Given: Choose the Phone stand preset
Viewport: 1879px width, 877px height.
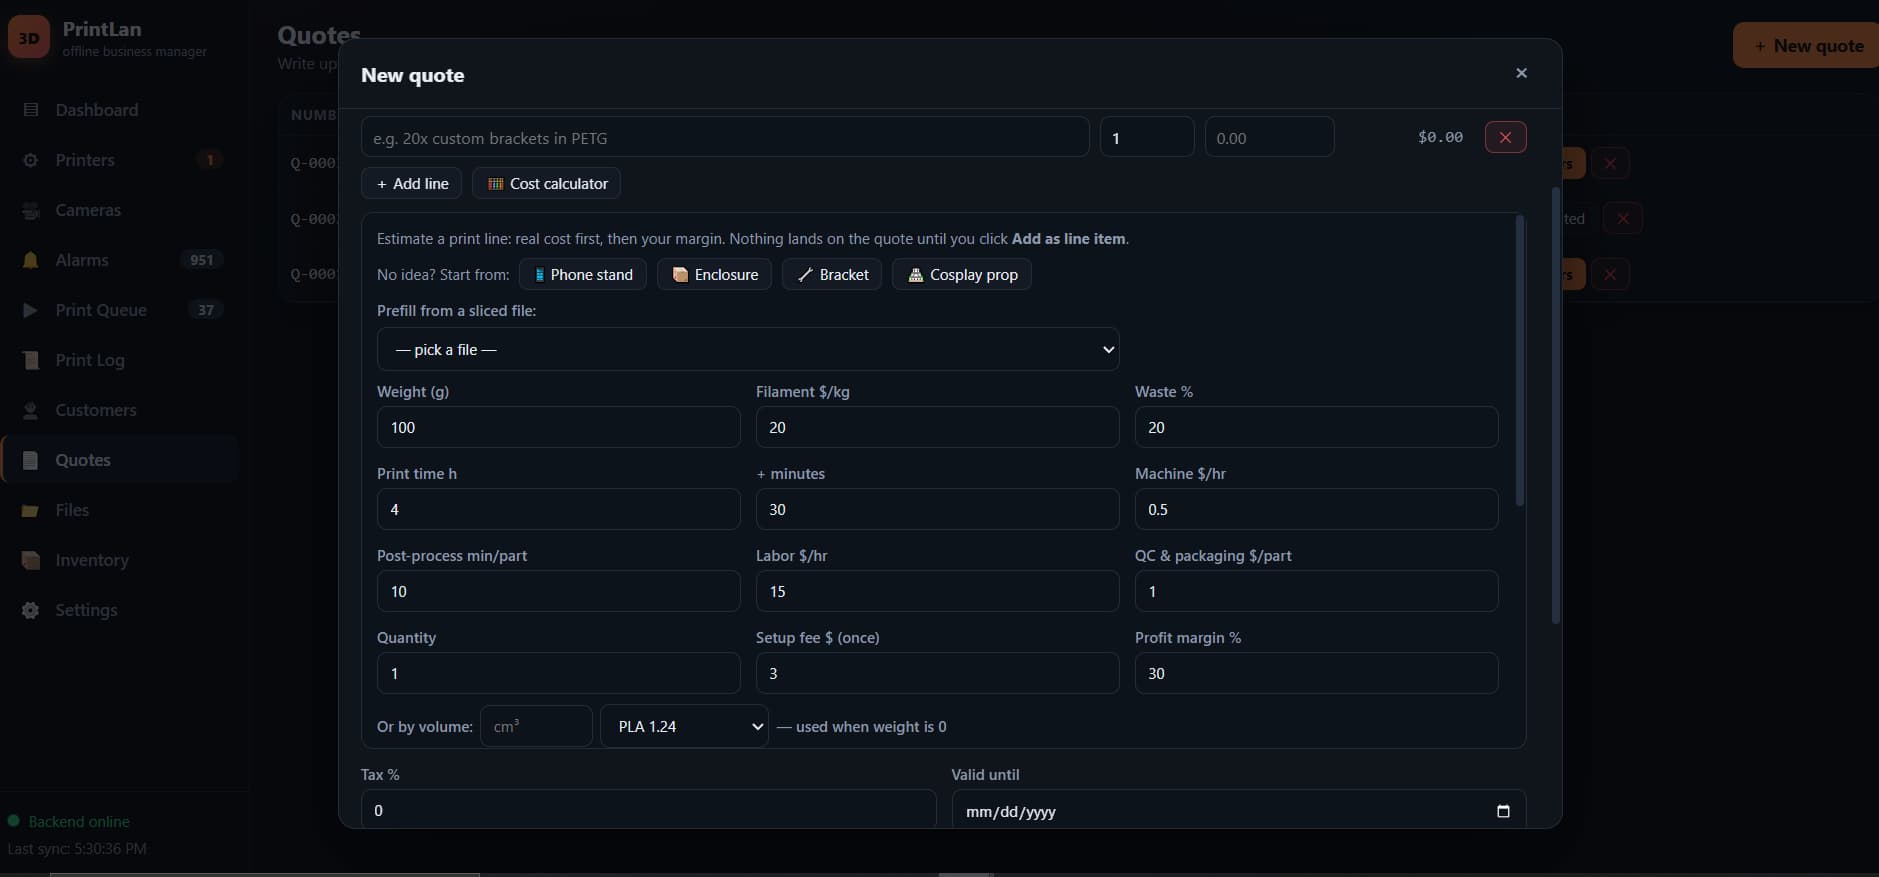Looking at the screenshot, I should [583, 274].
